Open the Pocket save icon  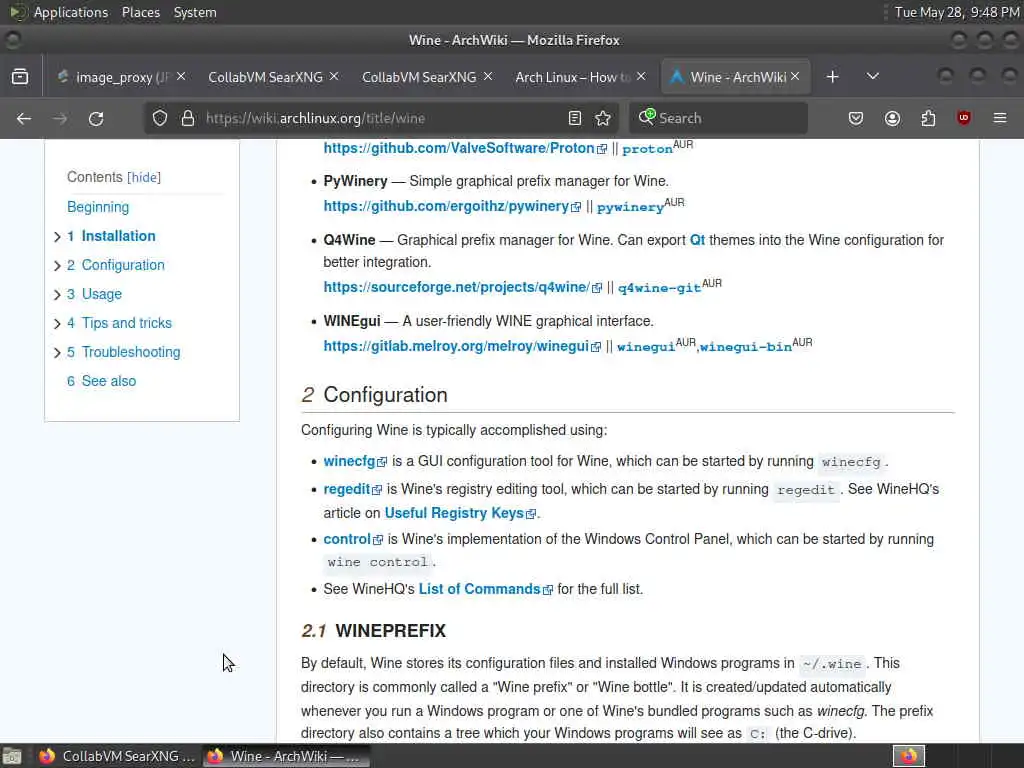[x=856, y=118]
